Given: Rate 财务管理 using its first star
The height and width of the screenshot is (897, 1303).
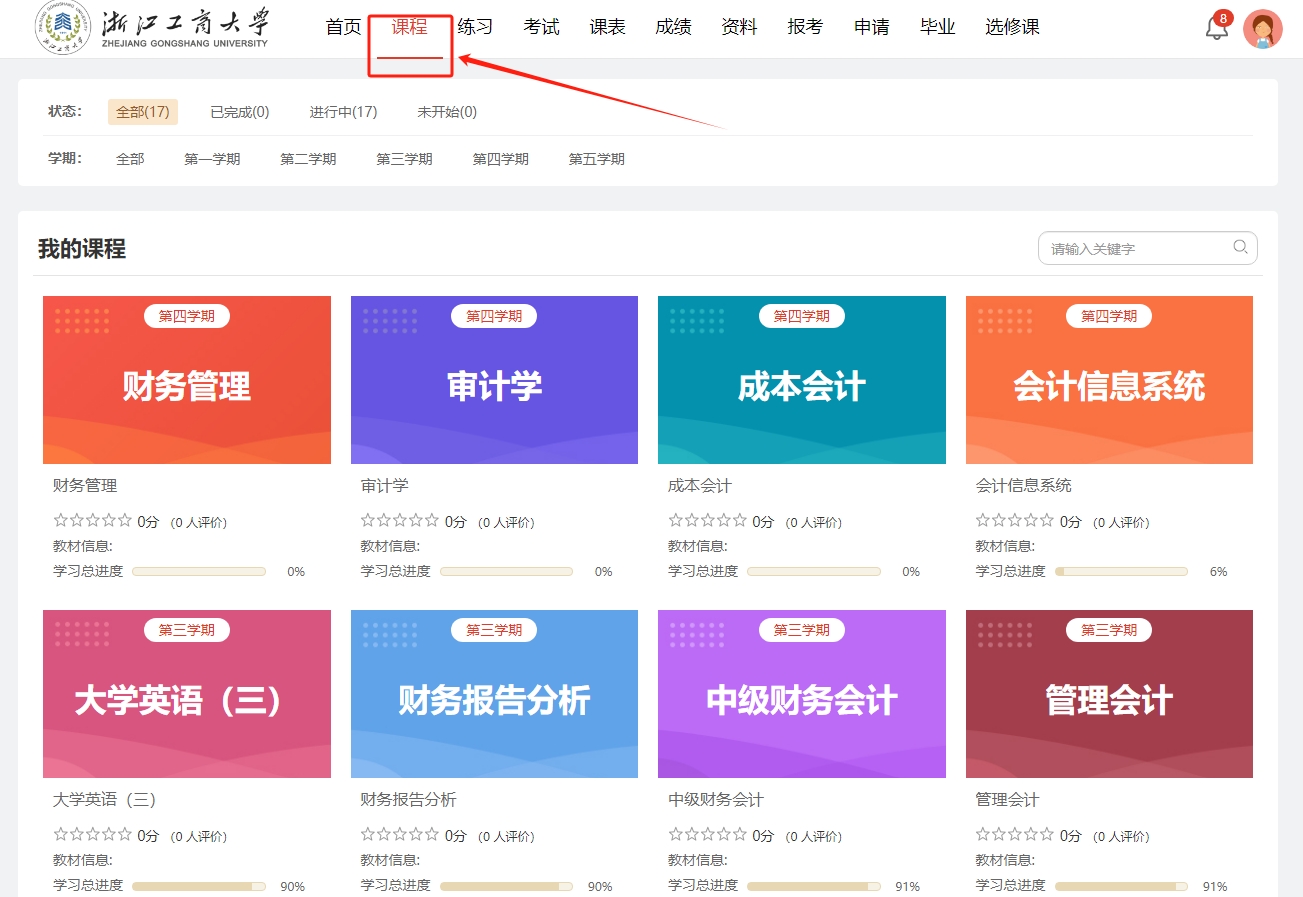Looking at the screenshot, I should point(60,521).
